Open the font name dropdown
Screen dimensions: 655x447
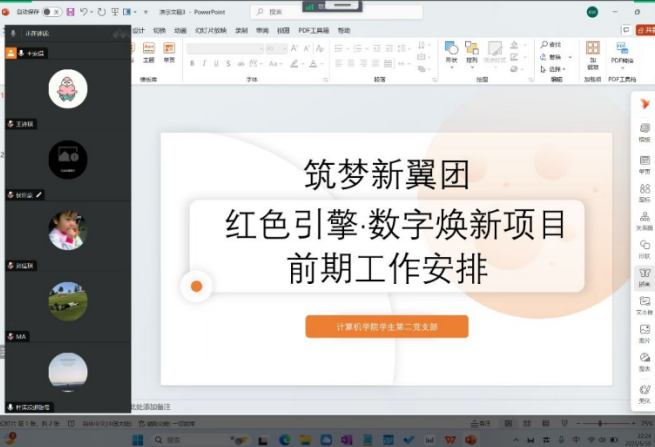(x=225, y=48)
